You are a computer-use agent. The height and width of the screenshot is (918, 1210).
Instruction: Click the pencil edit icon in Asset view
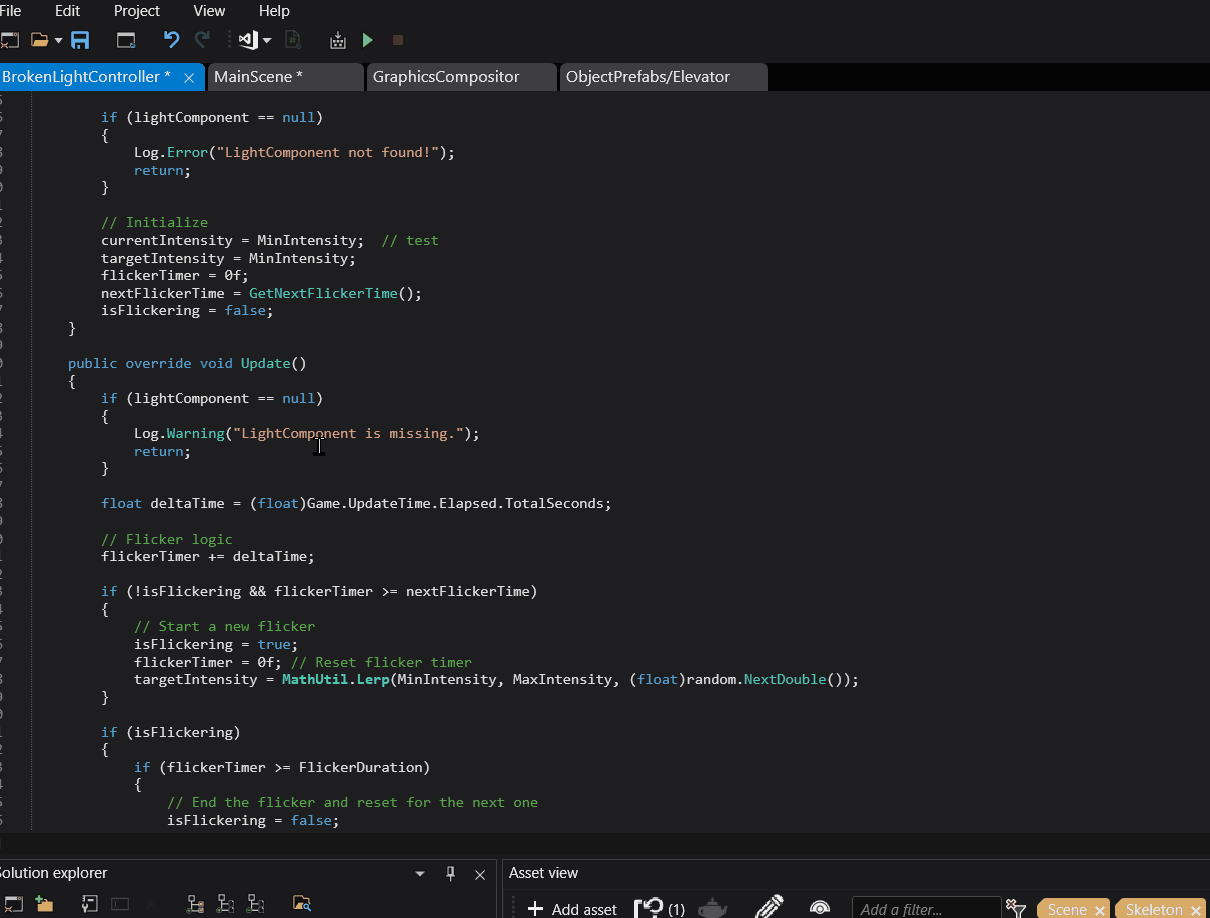pyautogui.click(x=768, y=908)
